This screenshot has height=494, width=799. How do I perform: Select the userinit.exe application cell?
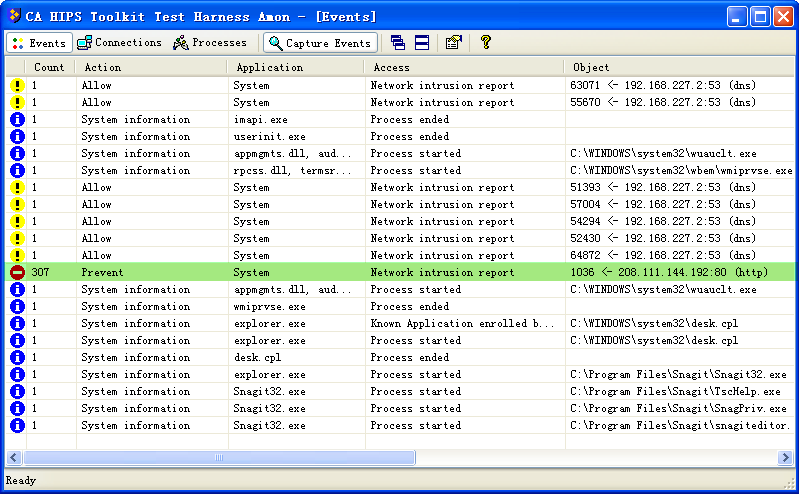pos(270,137)
